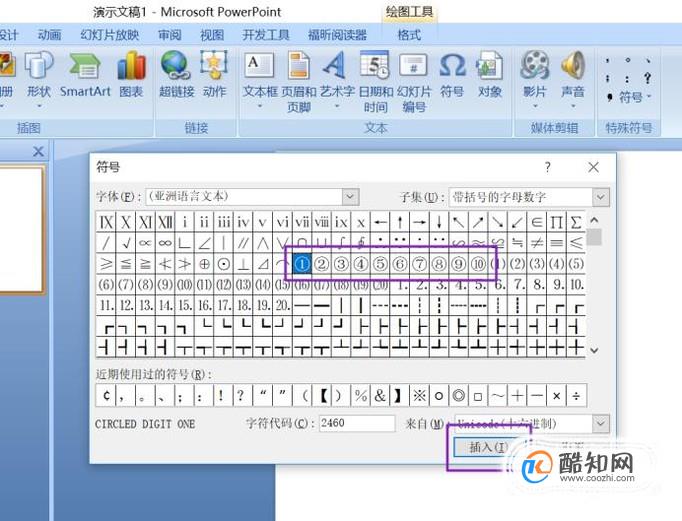Screen dimensions: 682x521
Task: Choose the not-equal symbol in the grid
Action: [537, 243]
